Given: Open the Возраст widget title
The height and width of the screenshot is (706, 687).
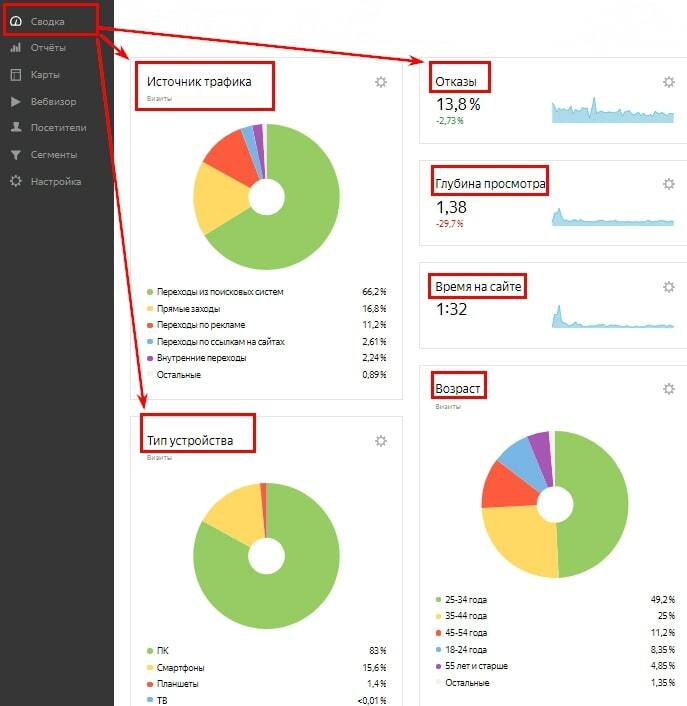Looking at the screenshot, I should pos(457,389).
